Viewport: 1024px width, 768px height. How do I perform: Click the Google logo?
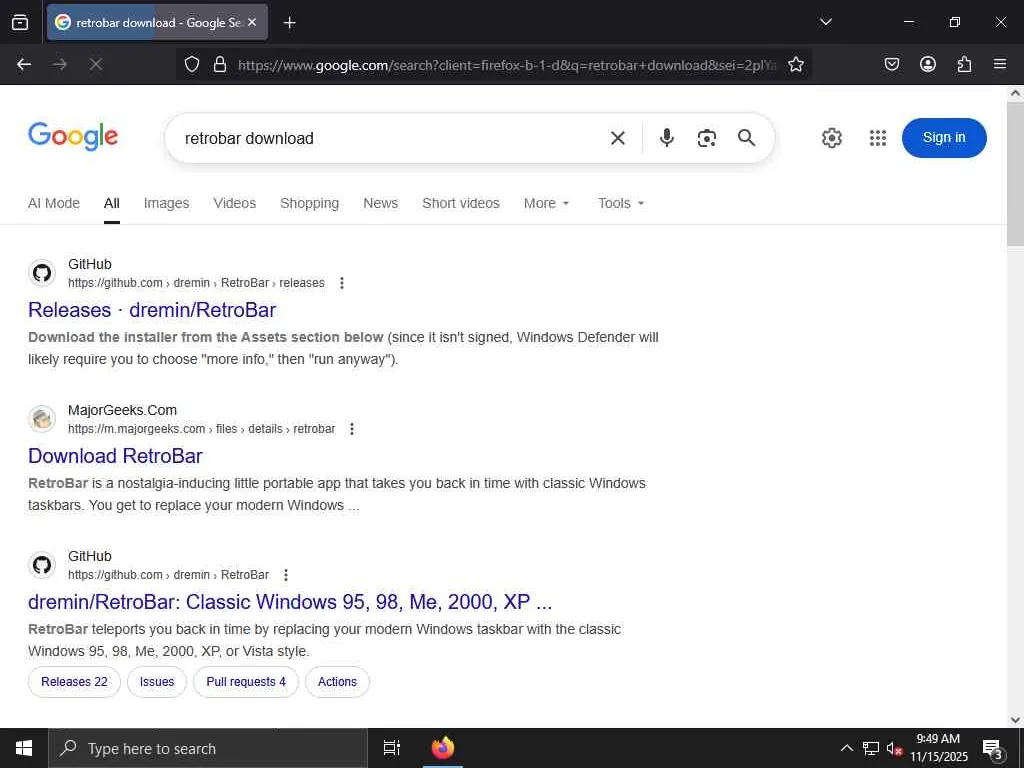tap(73, 136)
